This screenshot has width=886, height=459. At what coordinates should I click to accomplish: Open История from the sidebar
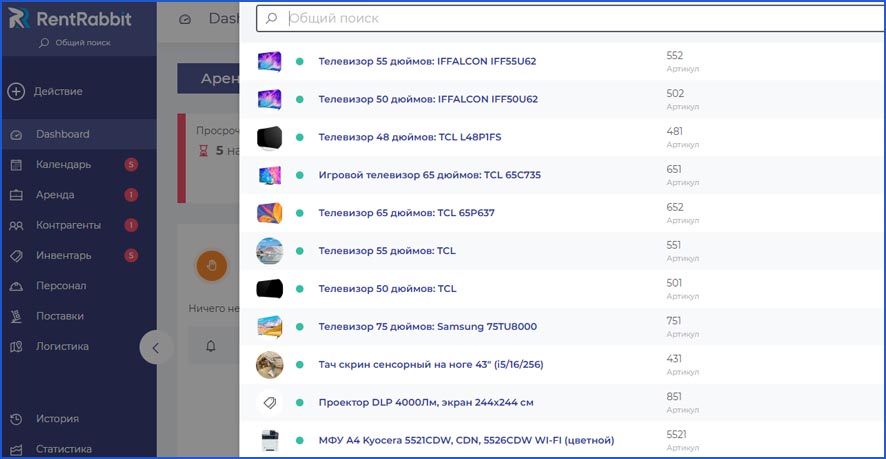click(x=57, y=419)
